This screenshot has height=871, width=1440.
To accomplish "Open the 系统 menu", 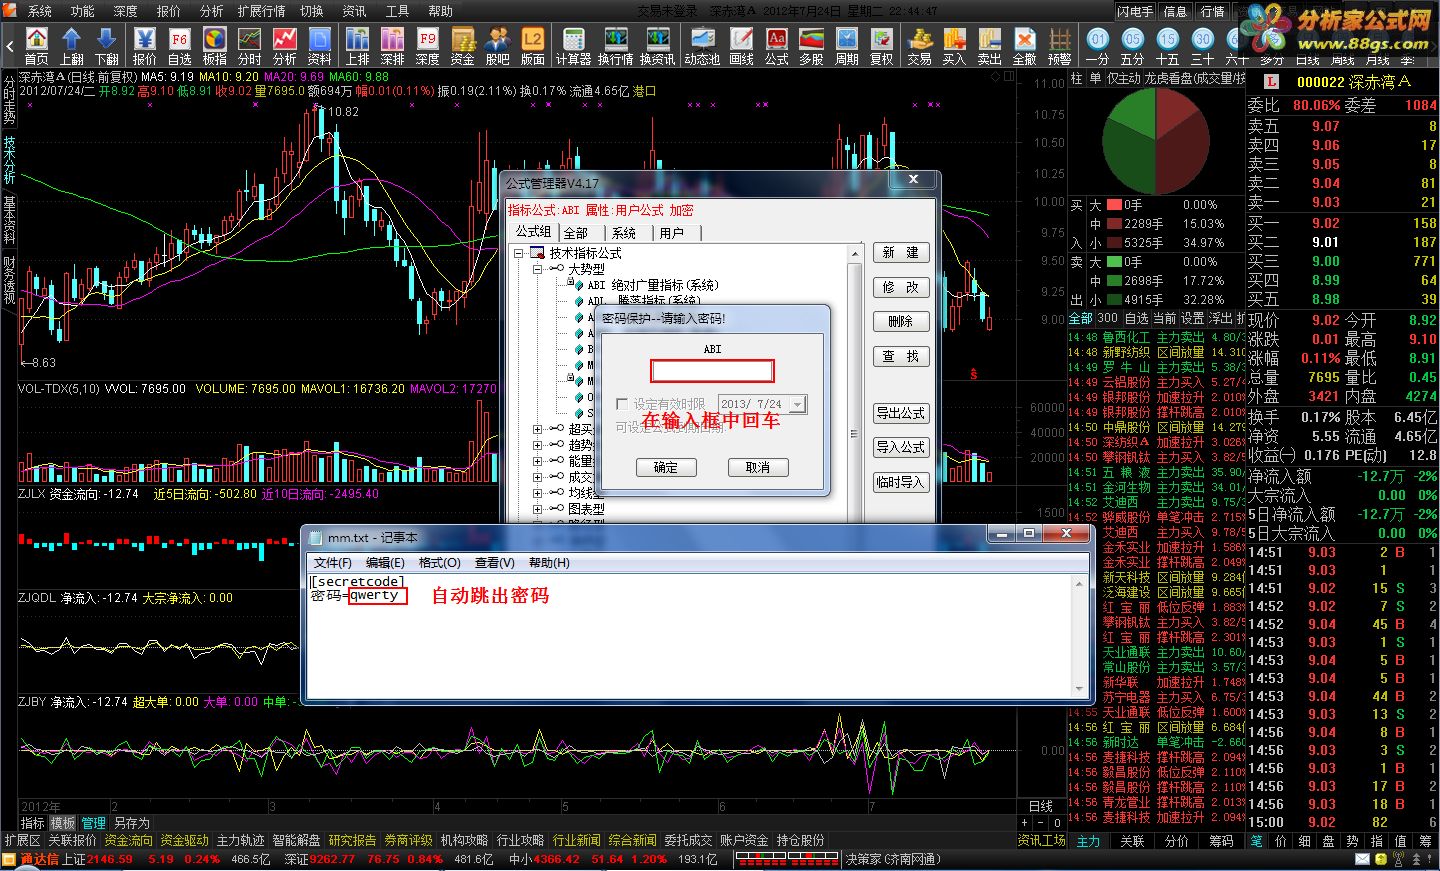I will 39,11.
